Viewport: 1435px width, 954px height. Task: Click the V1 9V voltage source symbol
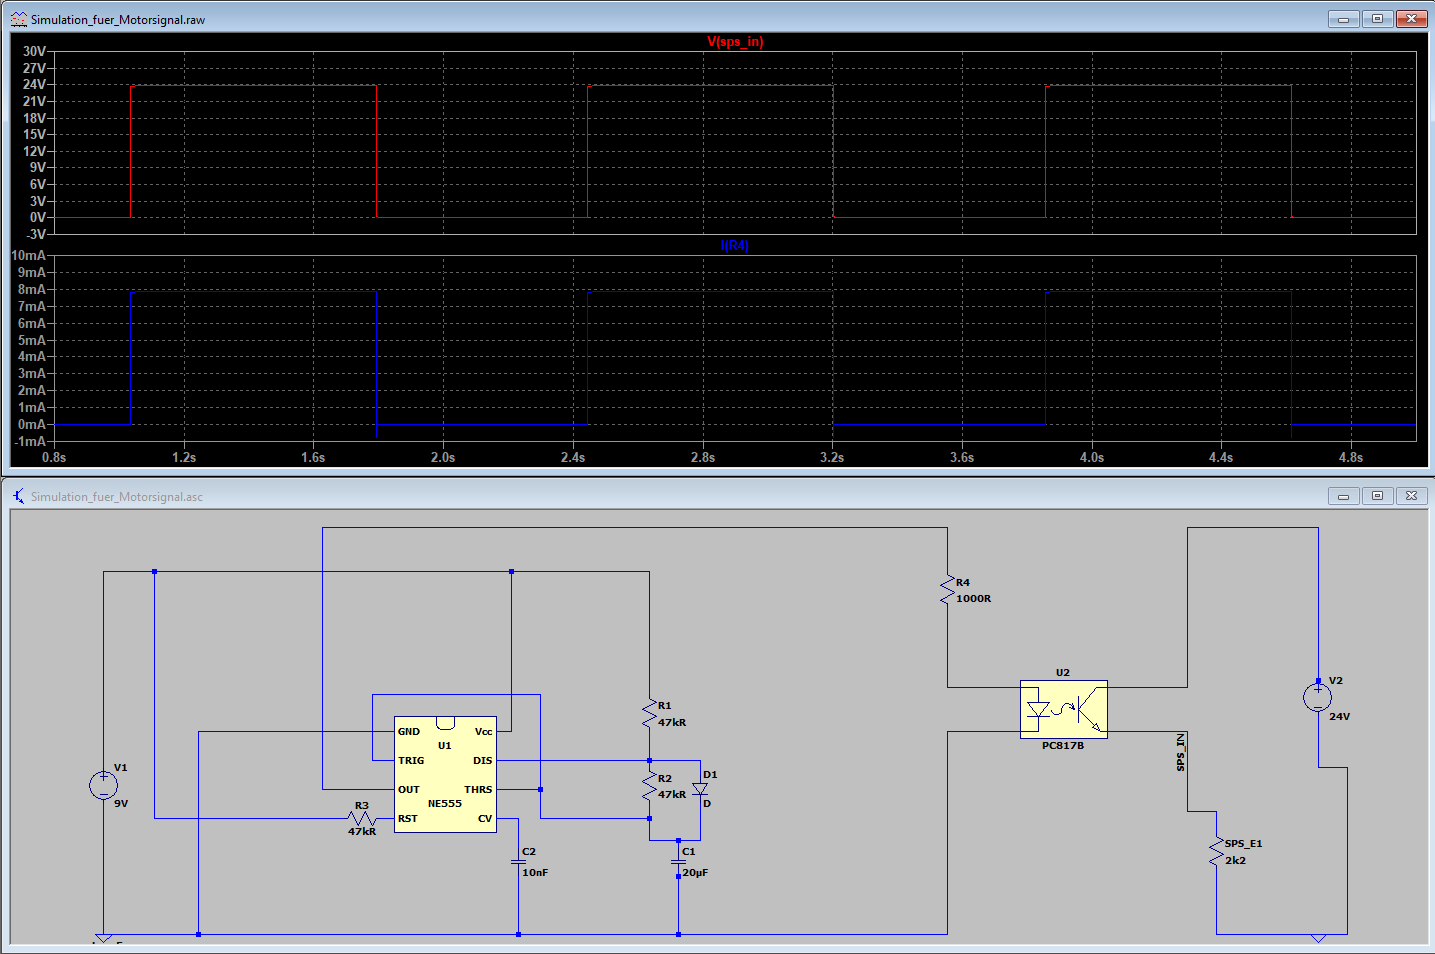point(103,785)
